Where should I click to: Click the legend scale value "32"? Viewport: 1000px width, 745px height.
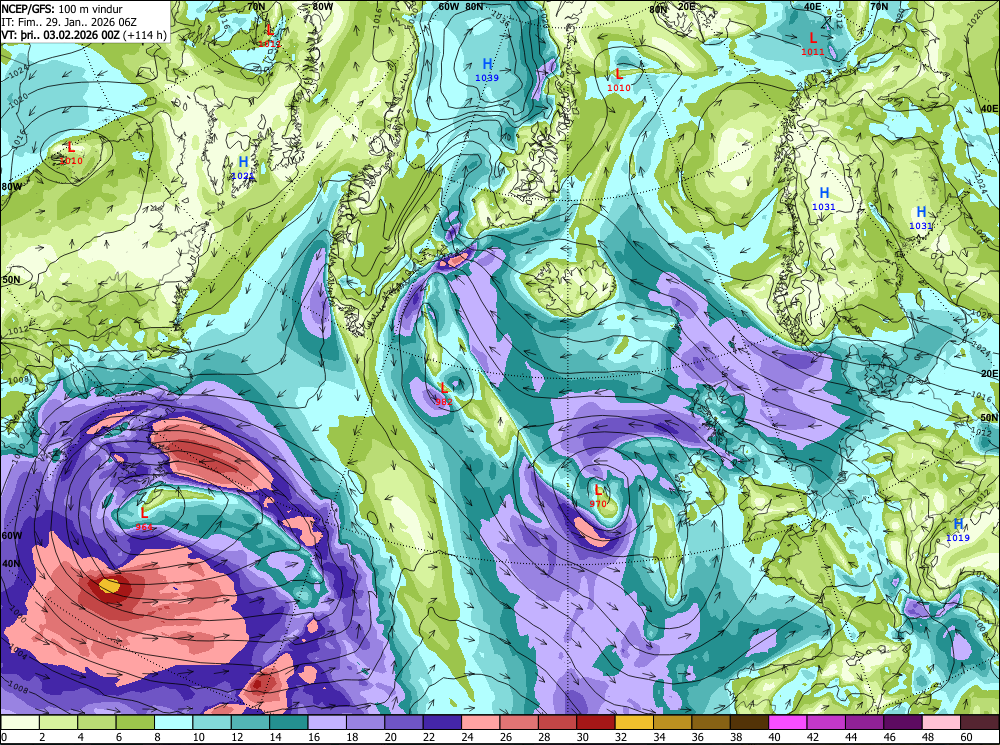[621, 737]
